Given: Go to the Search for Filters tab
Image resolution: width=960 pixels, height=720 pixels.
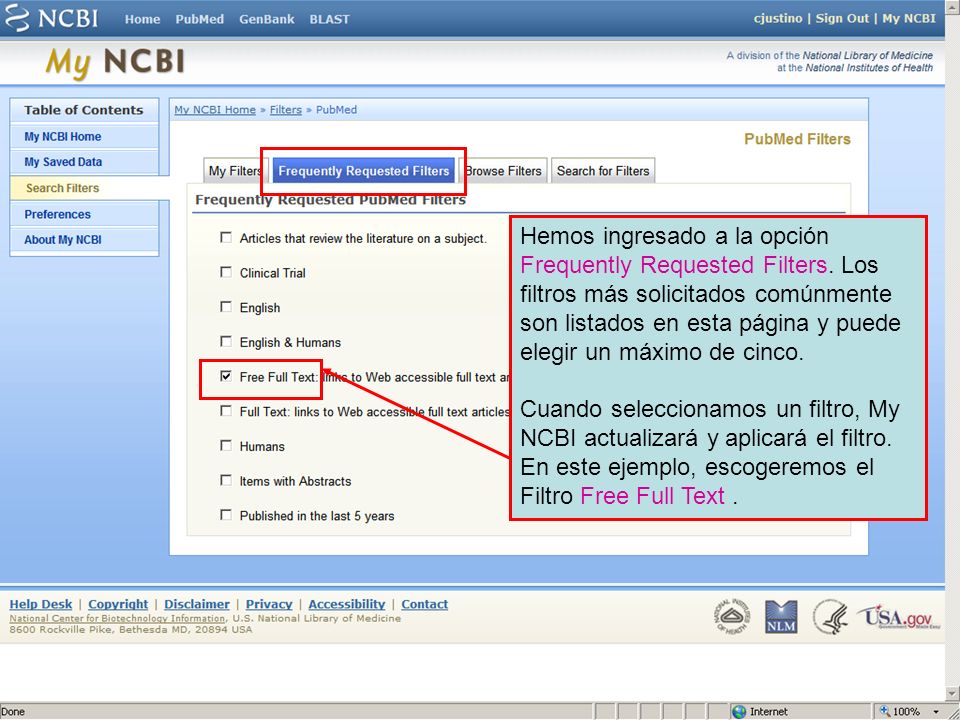Looking at the screenshot, I should pos(603,171).
